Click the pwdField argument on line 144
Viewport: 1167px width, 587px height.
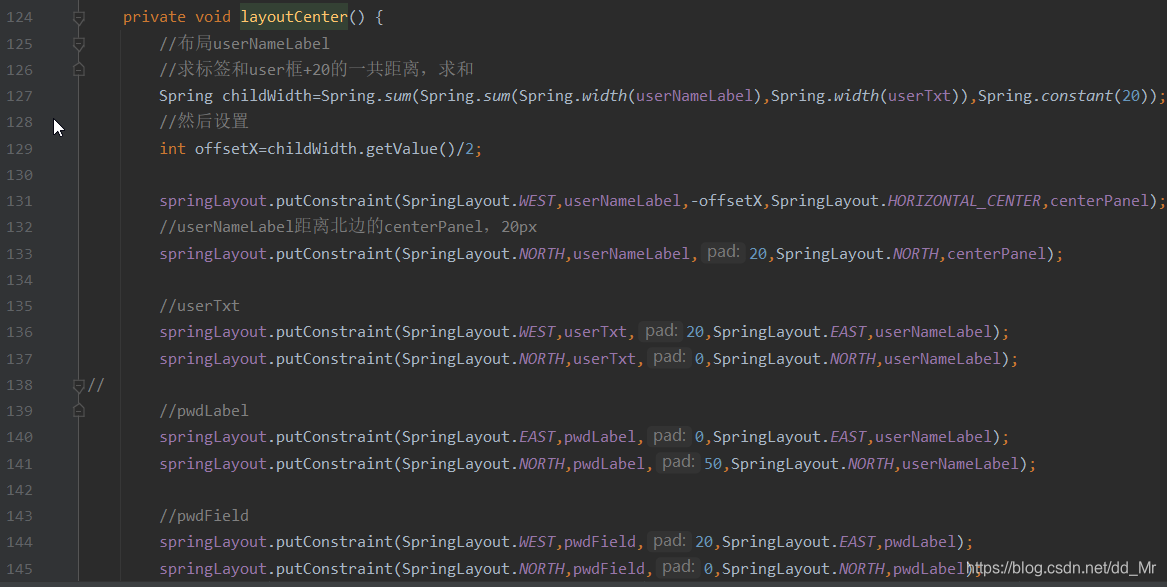599,542
